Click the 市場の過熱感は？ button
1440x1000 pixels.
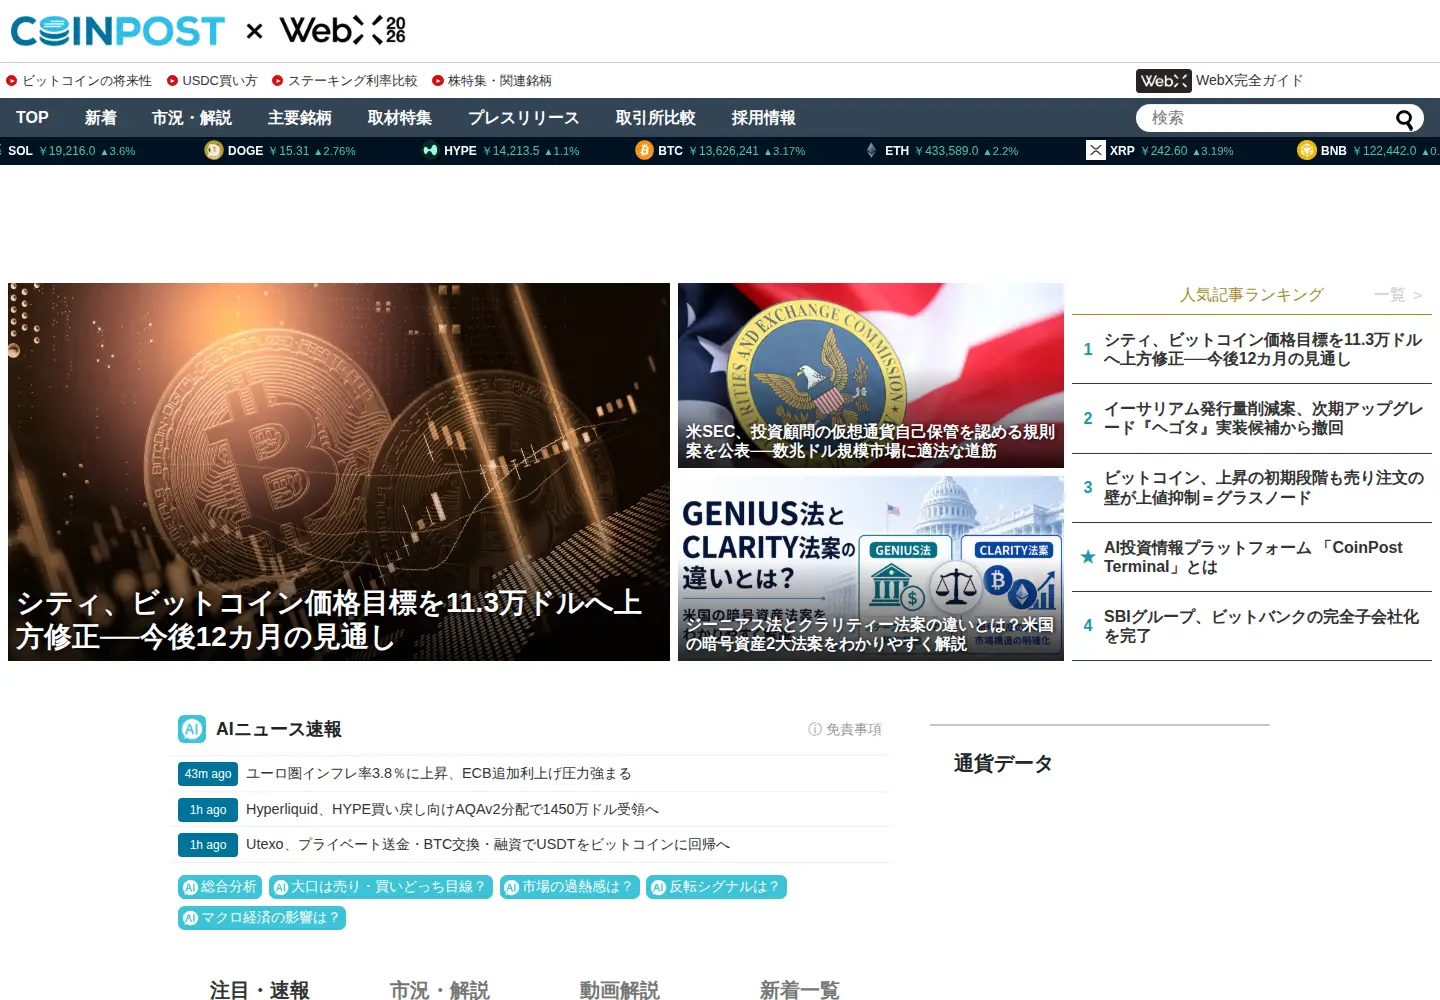click(570, 887)
